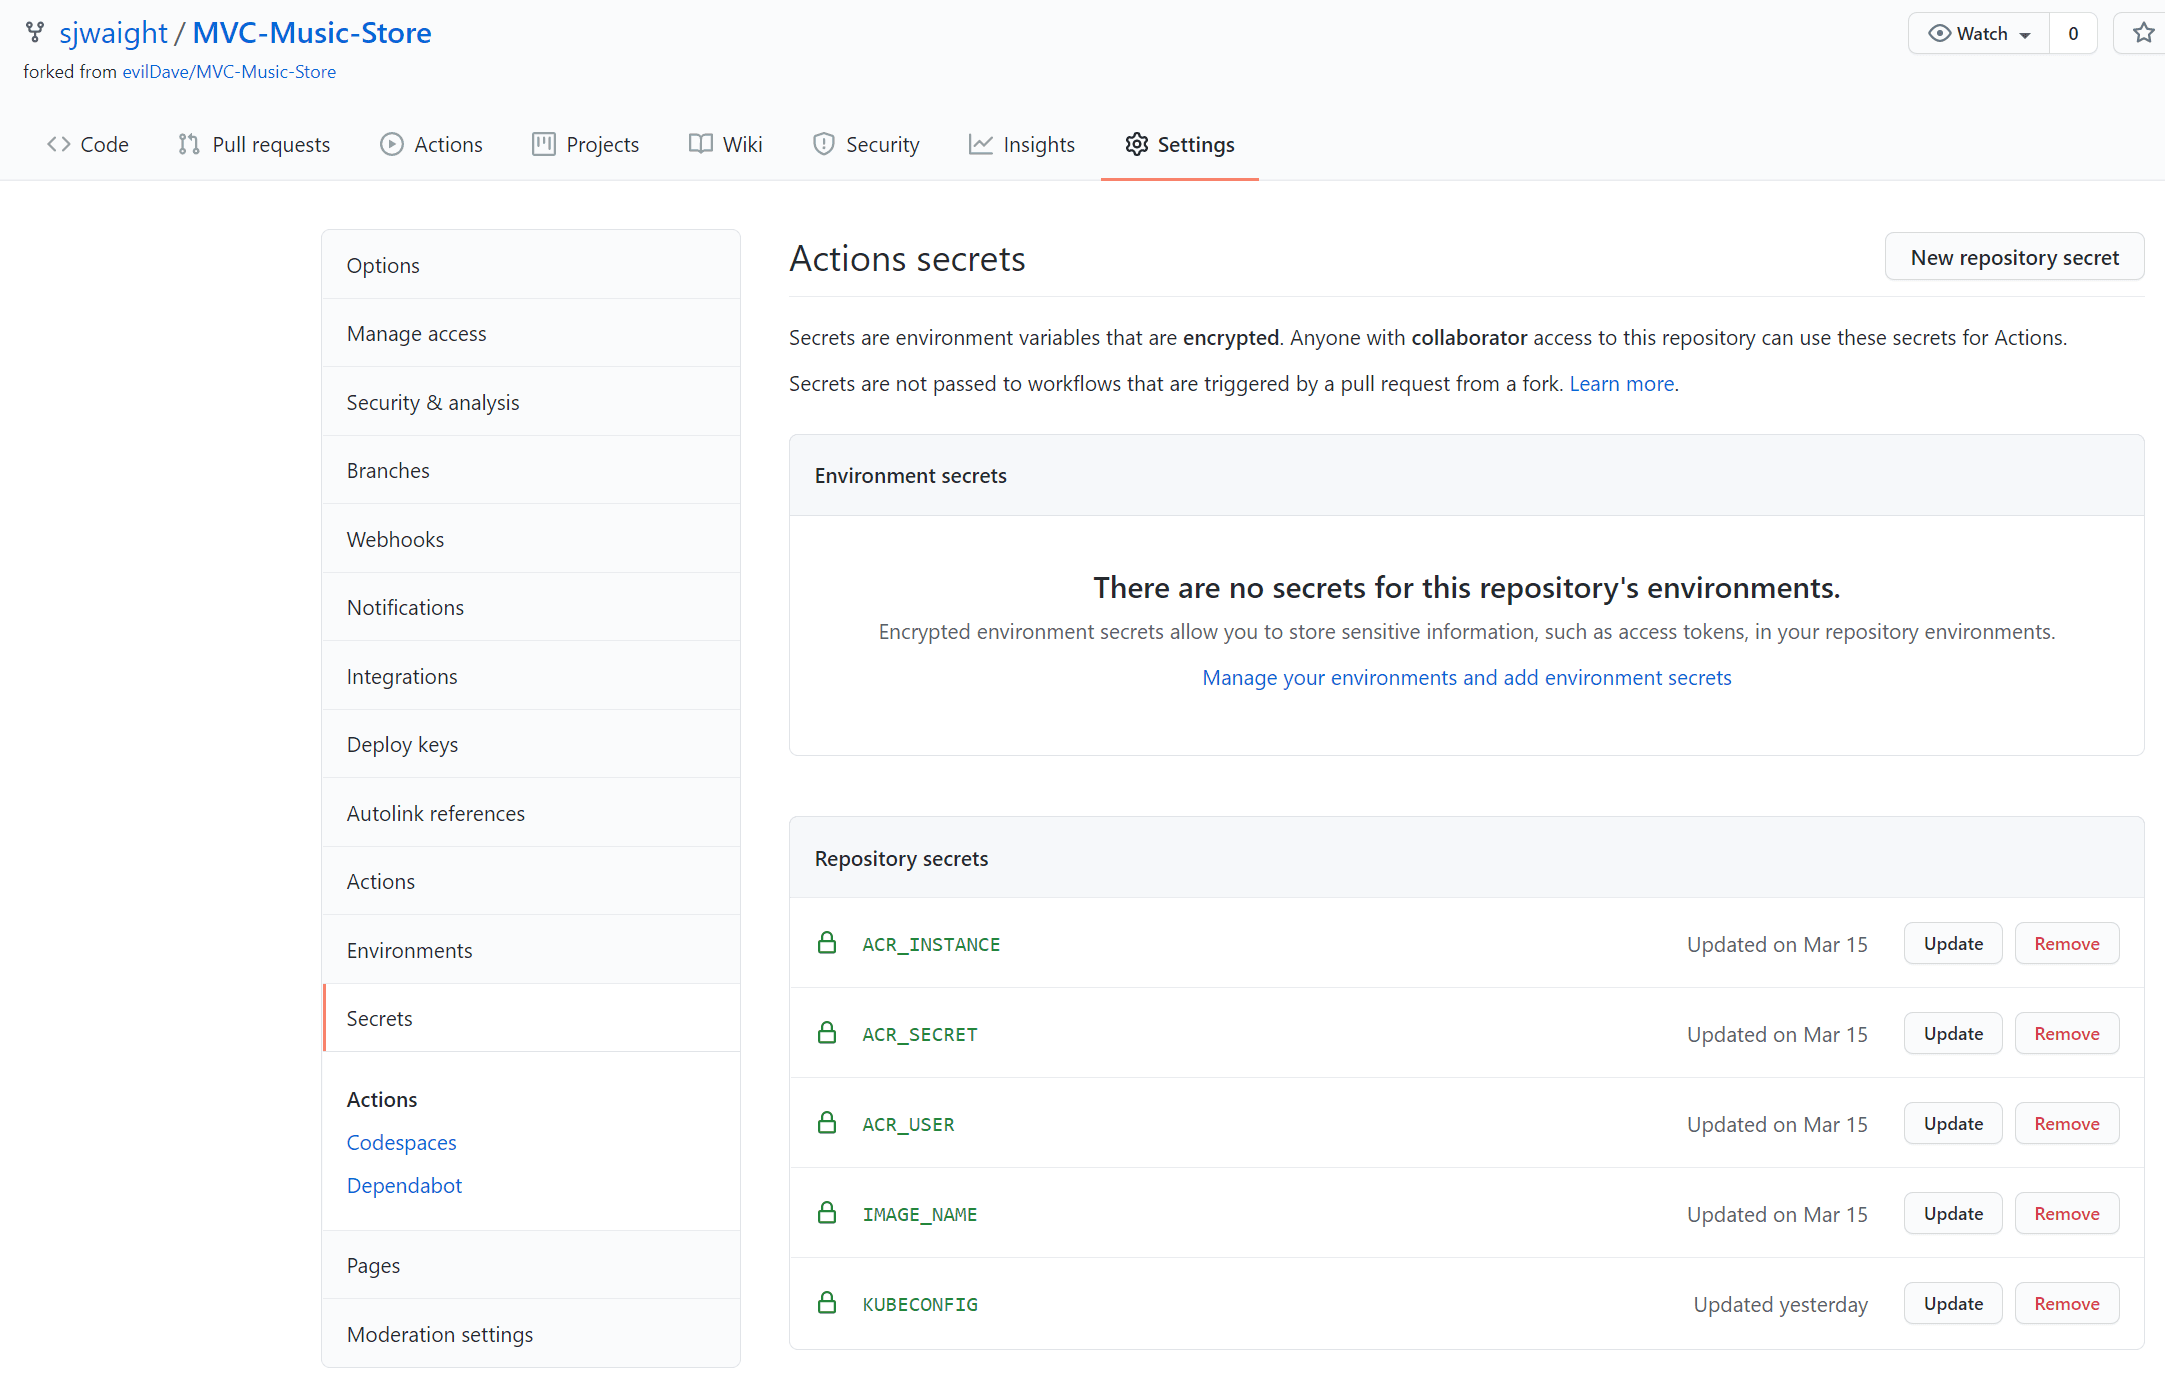Open Webhooks settings
This screenshot has width=2165, height=1376.
click(x=531, y=539)
